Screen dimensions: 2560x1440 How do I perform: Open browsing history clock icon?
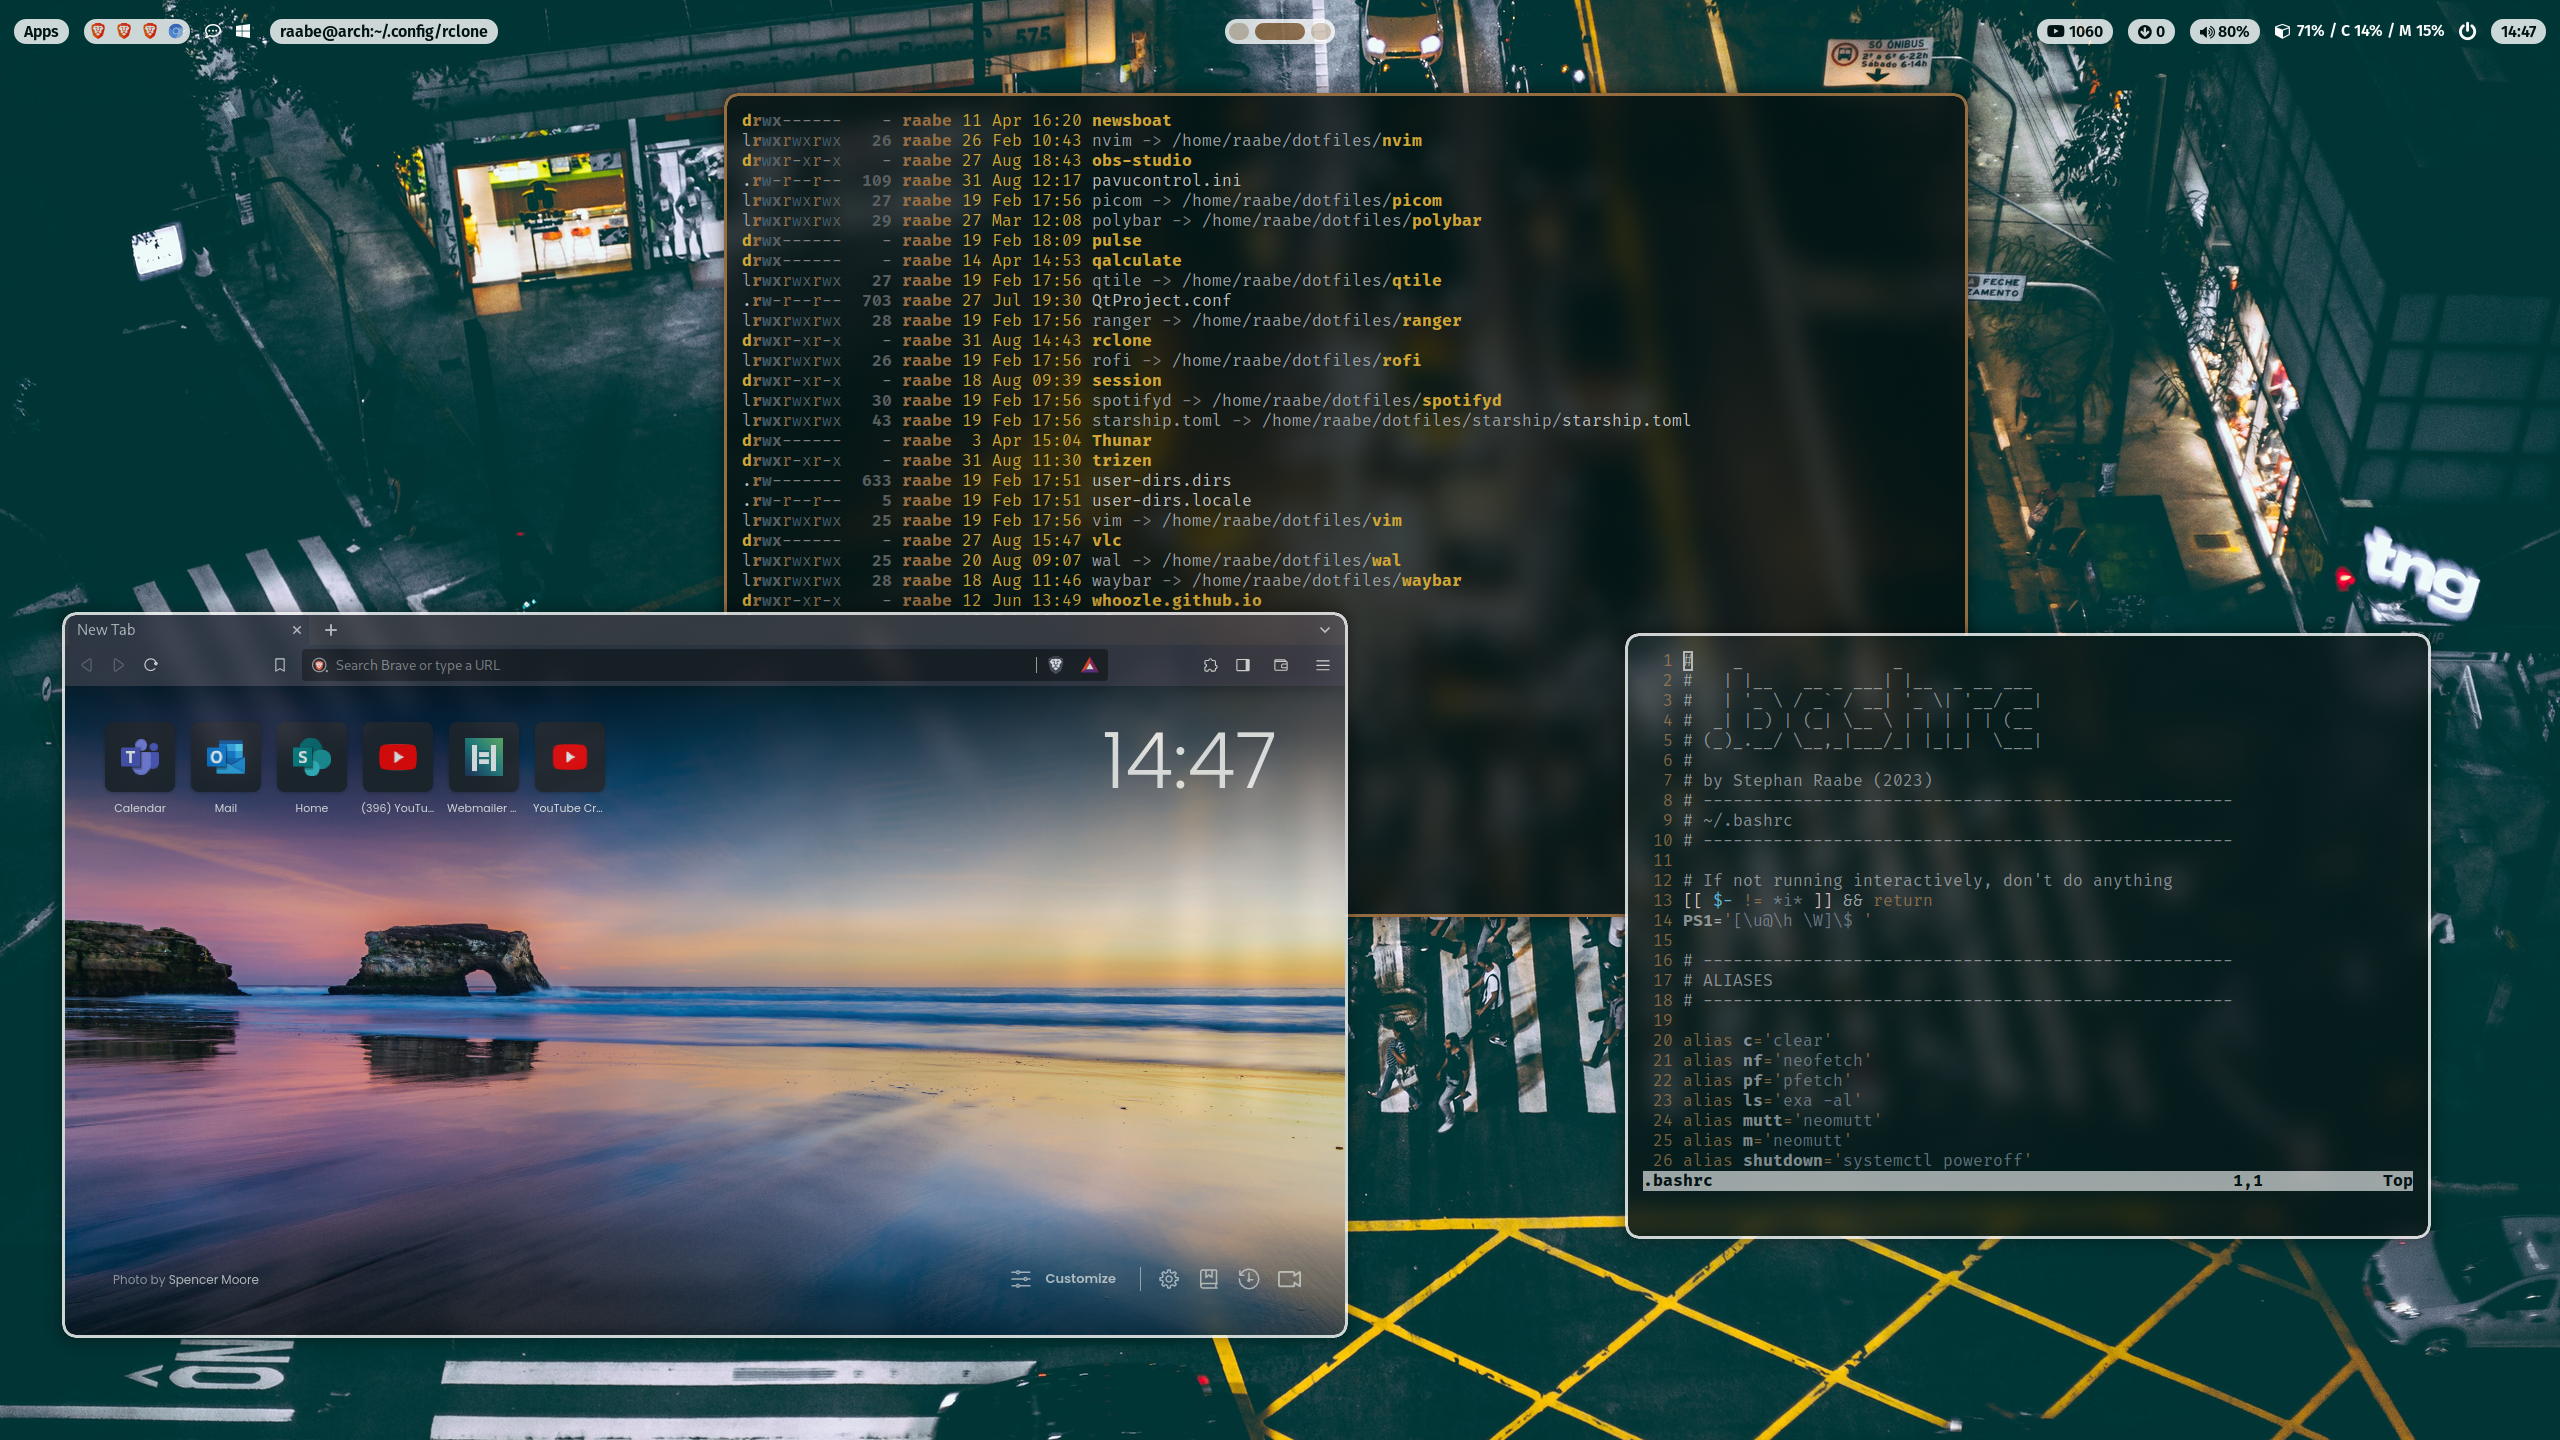coord(1248,1279)
